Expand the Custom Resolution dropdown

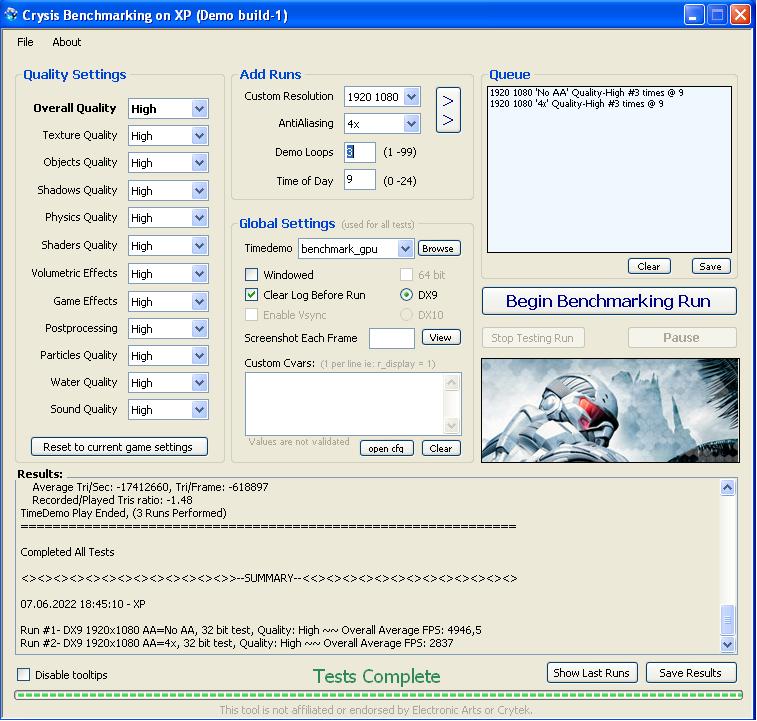pos(411,97)
